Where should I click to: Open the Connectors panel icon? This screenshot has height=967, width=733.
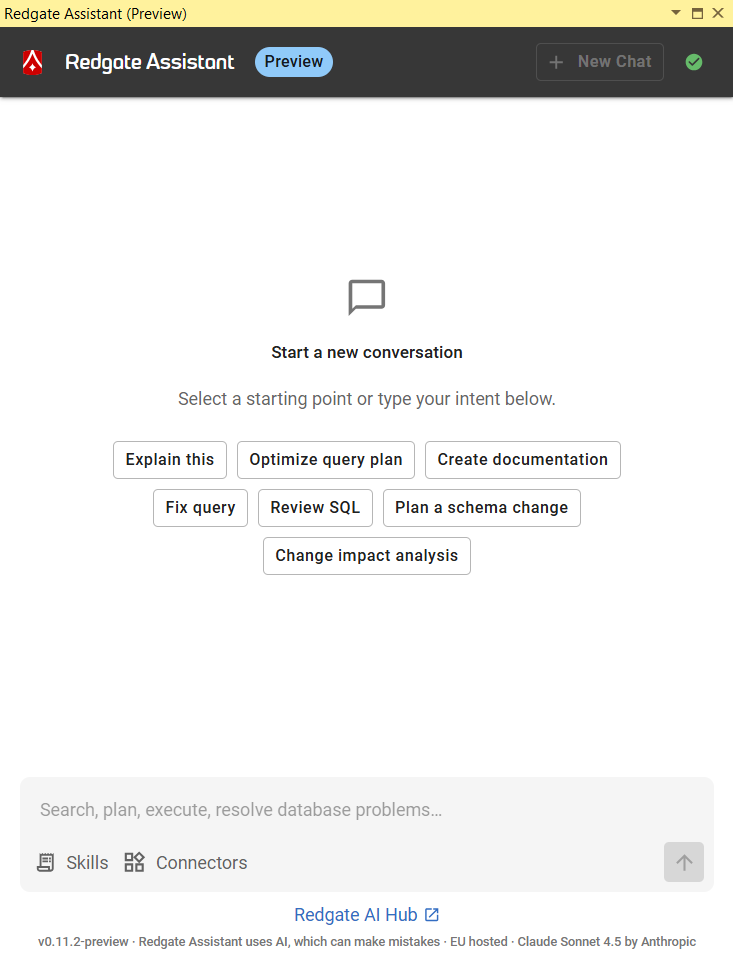coord(134,862)
